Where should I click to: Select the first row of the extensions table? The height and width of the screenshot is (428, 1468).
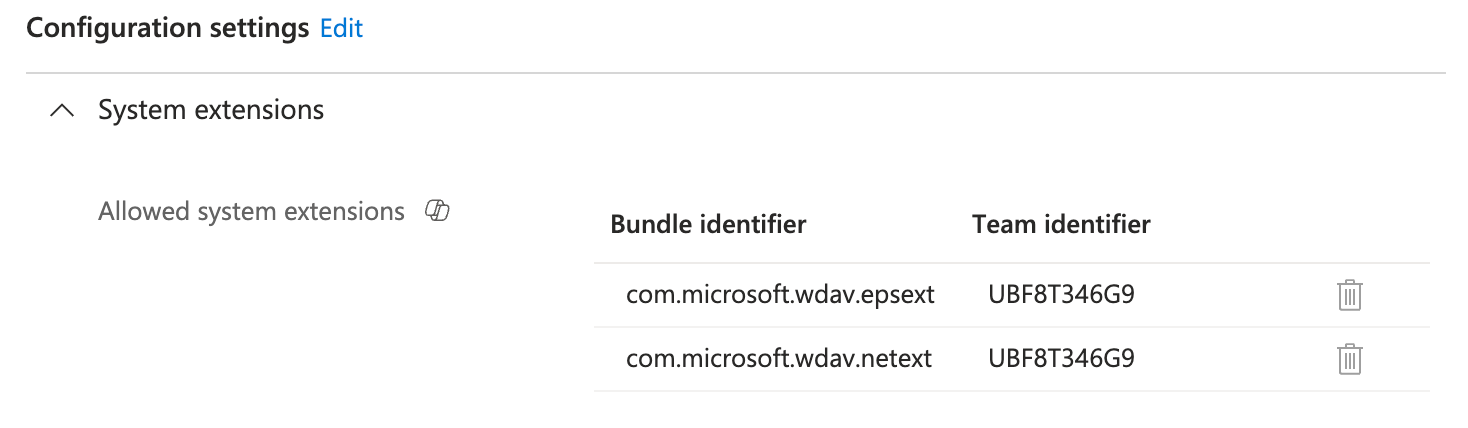[x=1200, y=295]
